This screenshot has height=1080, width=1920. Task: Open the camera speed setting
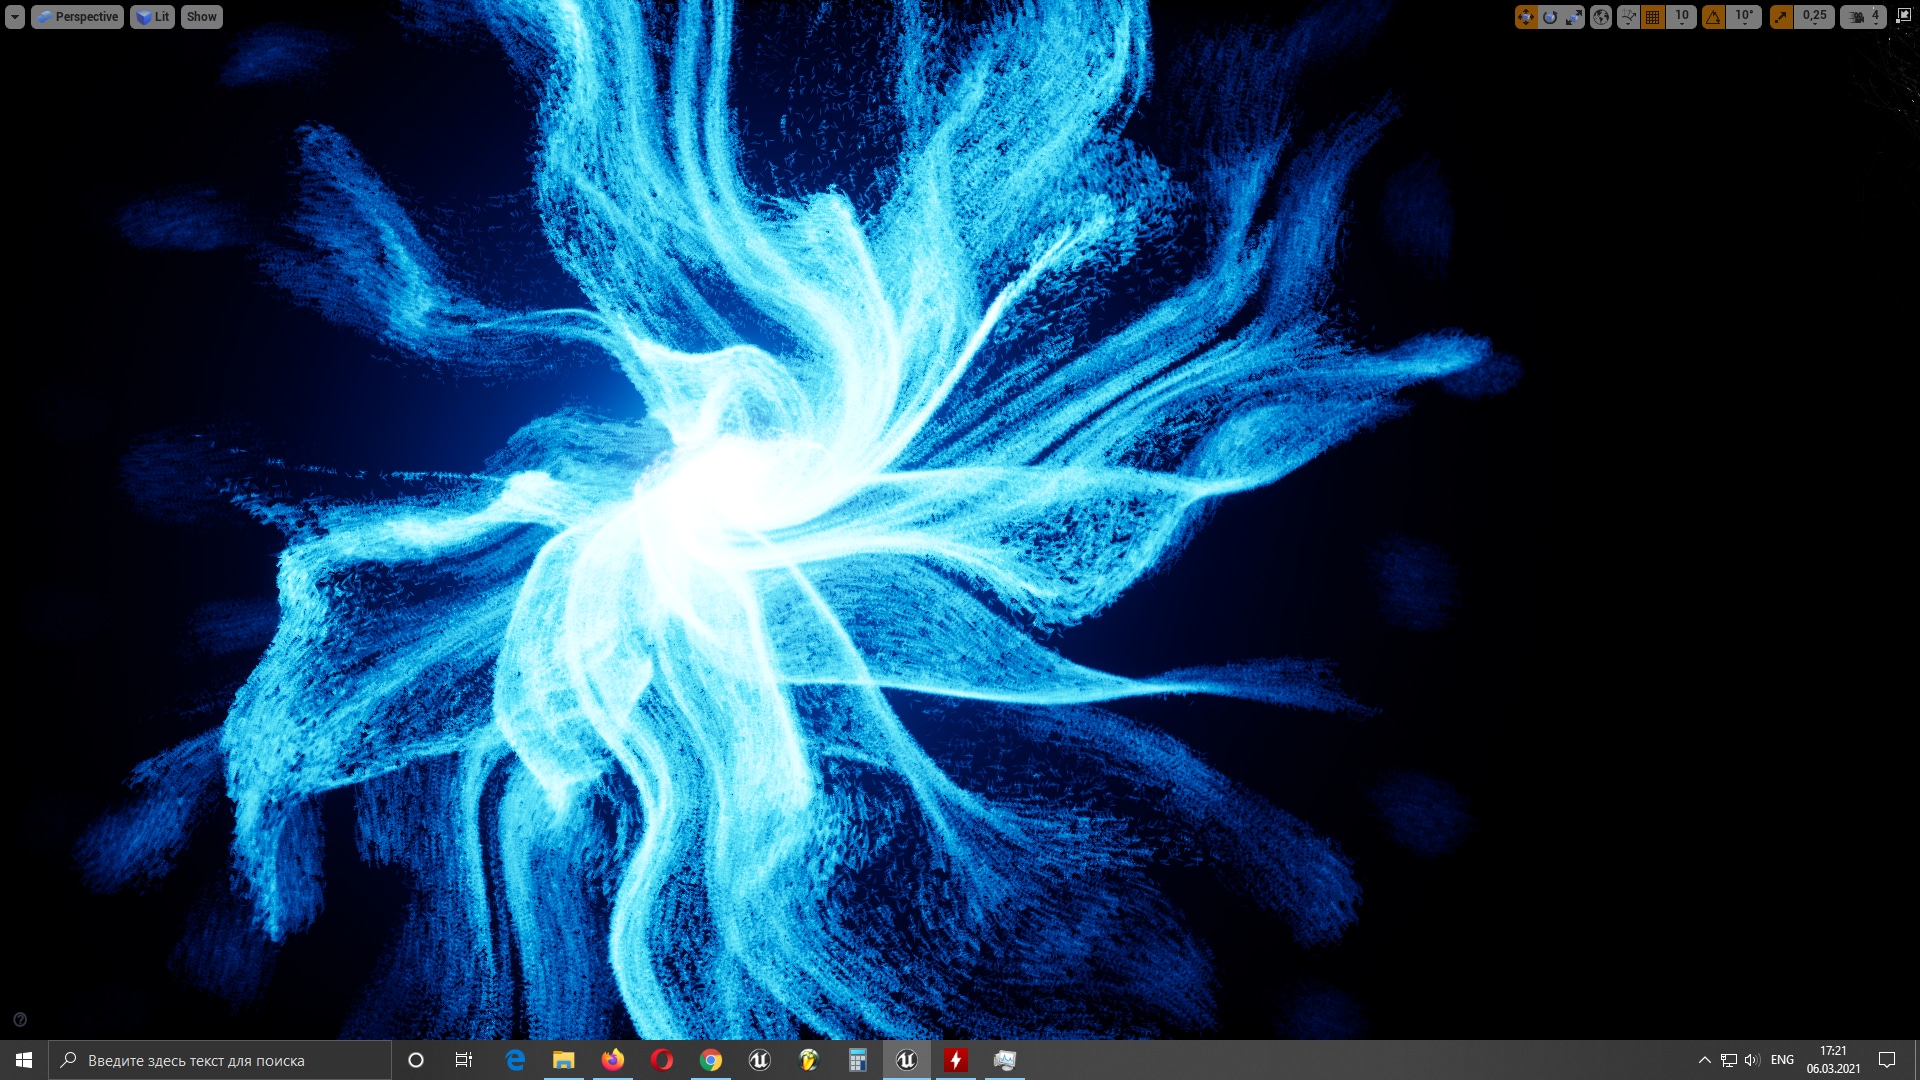click(x=1863, y=17)
